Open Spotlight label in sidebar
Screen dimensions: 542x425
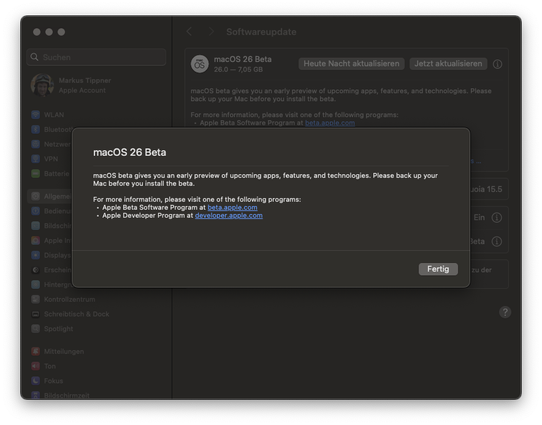(58, 329)
